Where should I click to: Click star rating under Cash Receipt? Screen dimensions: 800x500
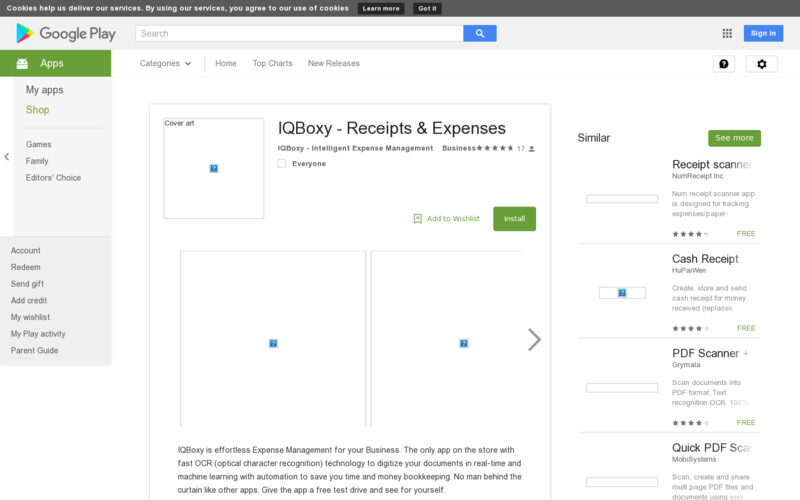pos(691,329)
